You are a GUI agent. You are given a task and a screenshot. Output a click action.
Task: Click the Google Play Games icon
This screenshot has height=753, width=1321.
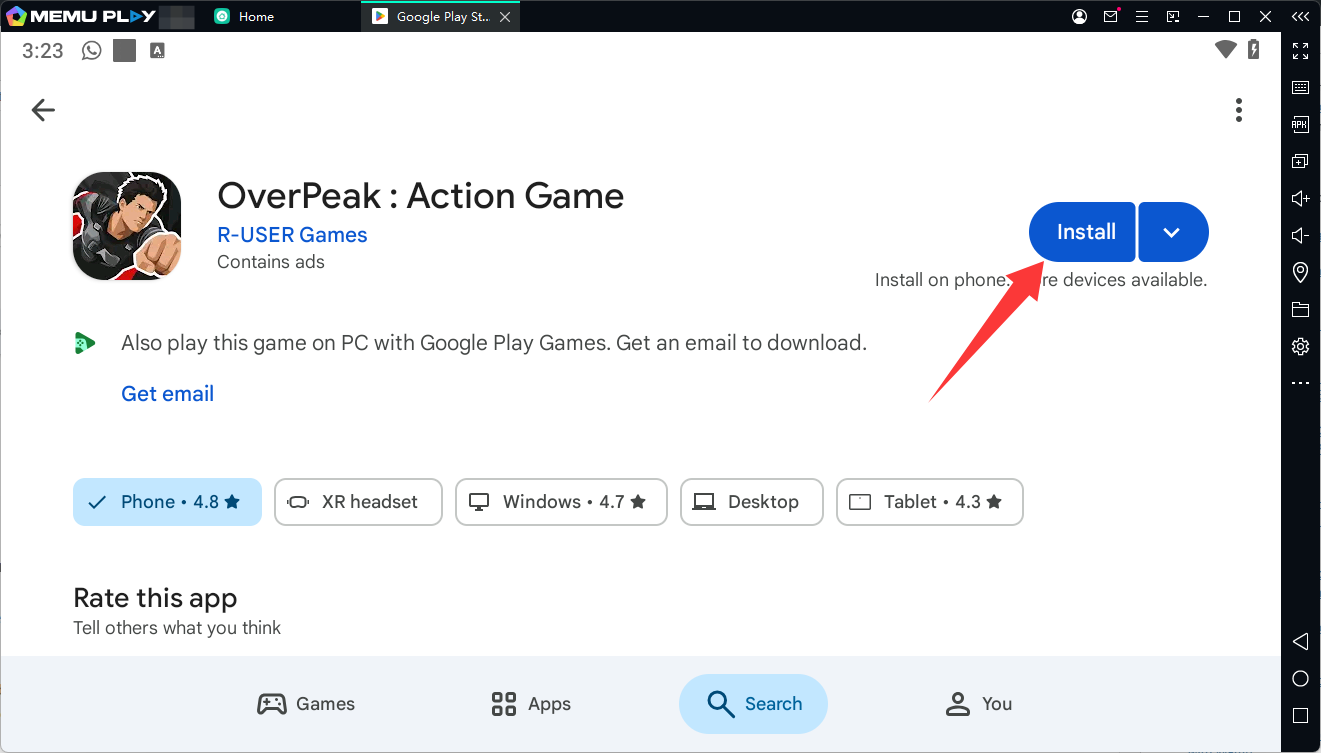tap(84, 343)
